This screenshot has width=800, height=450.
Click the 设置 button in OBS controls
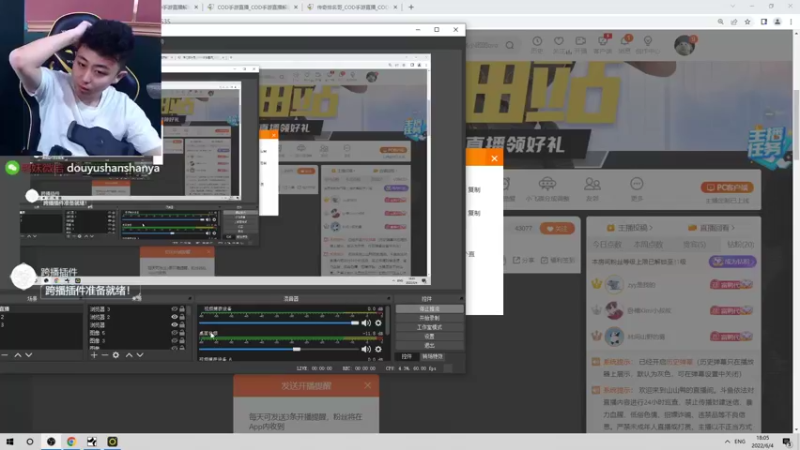(x=430, y=337)
